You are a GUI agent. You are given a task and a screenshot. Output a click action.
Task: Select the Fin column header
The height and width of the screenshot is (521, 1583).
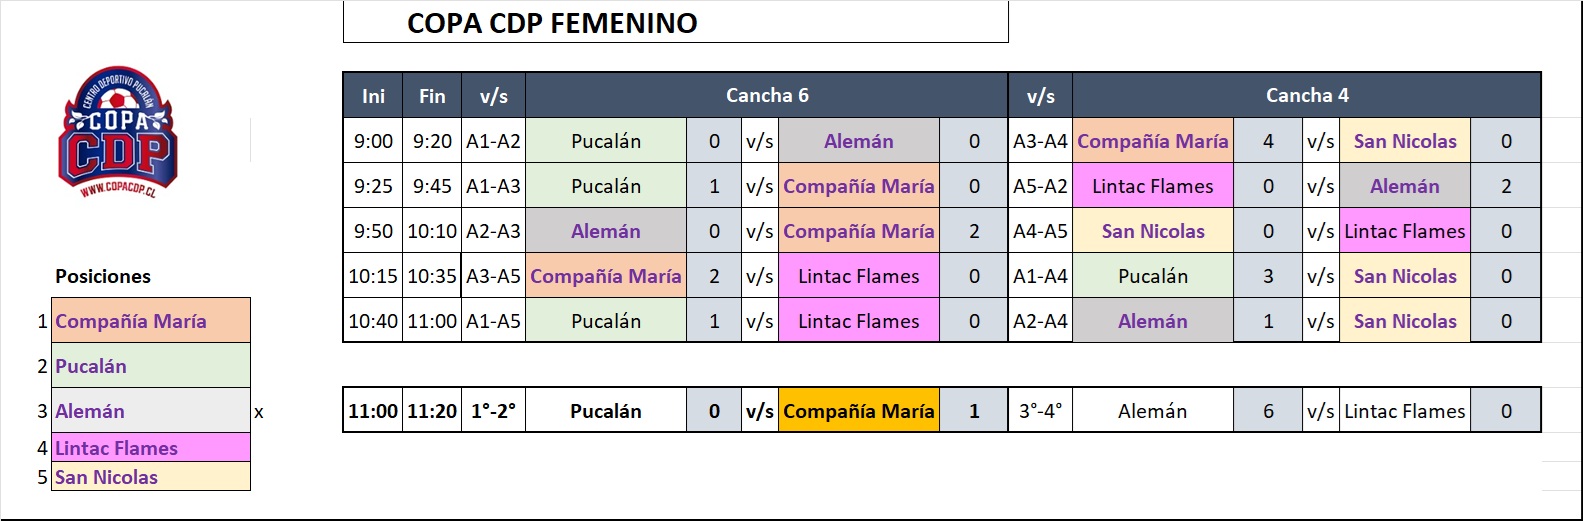coord(432,96)
